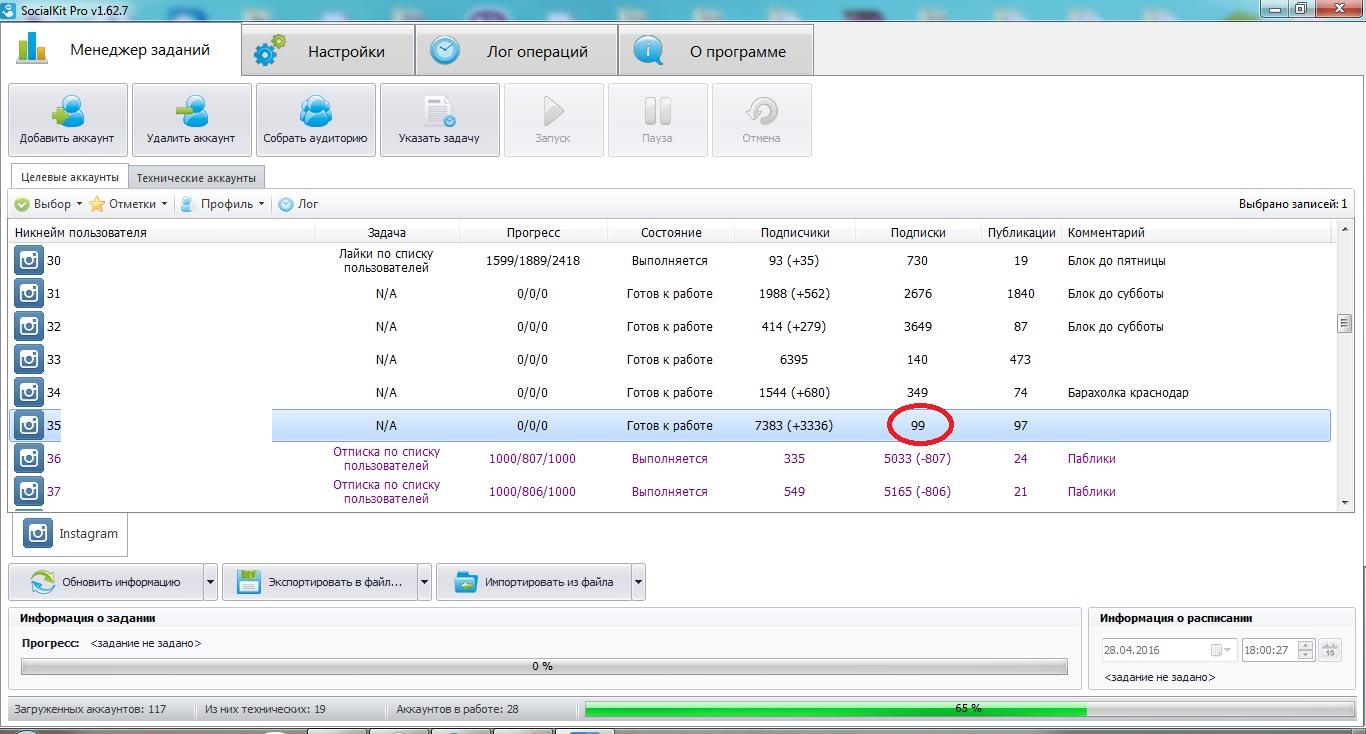Sort by Прогресс column header
Image resolution: width=1366 pixels, height=734 pixels.
click(x=533, y=232)
